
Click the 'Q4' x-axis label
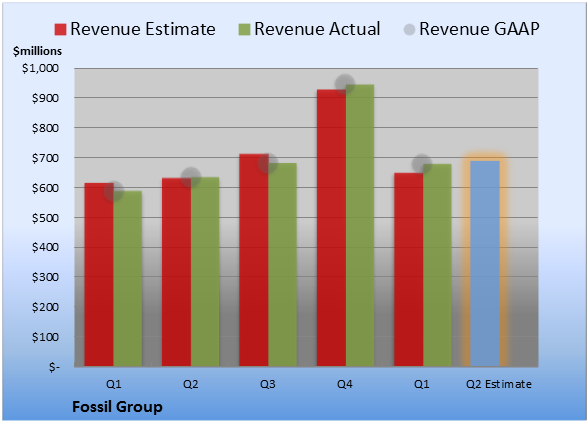tap(345, 384)
